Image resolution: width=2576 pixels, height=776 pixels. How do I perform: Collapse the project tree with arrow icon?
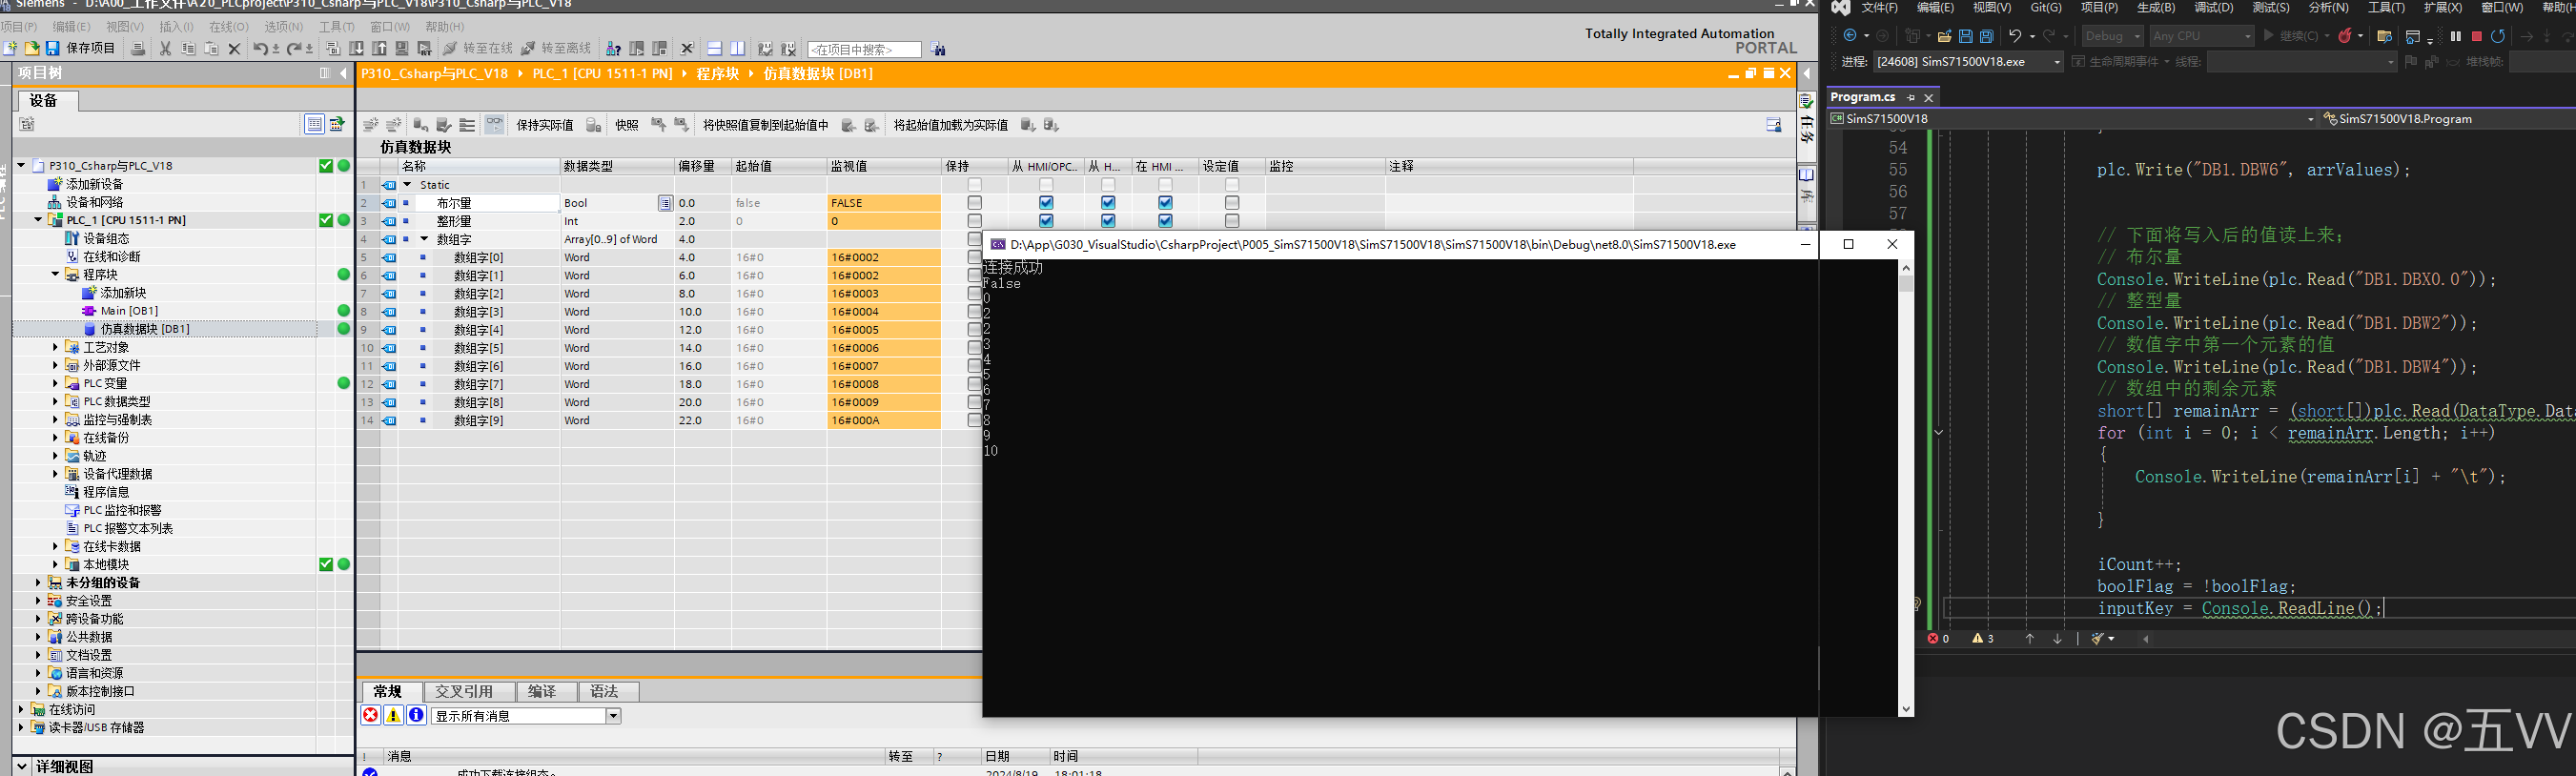343,73
